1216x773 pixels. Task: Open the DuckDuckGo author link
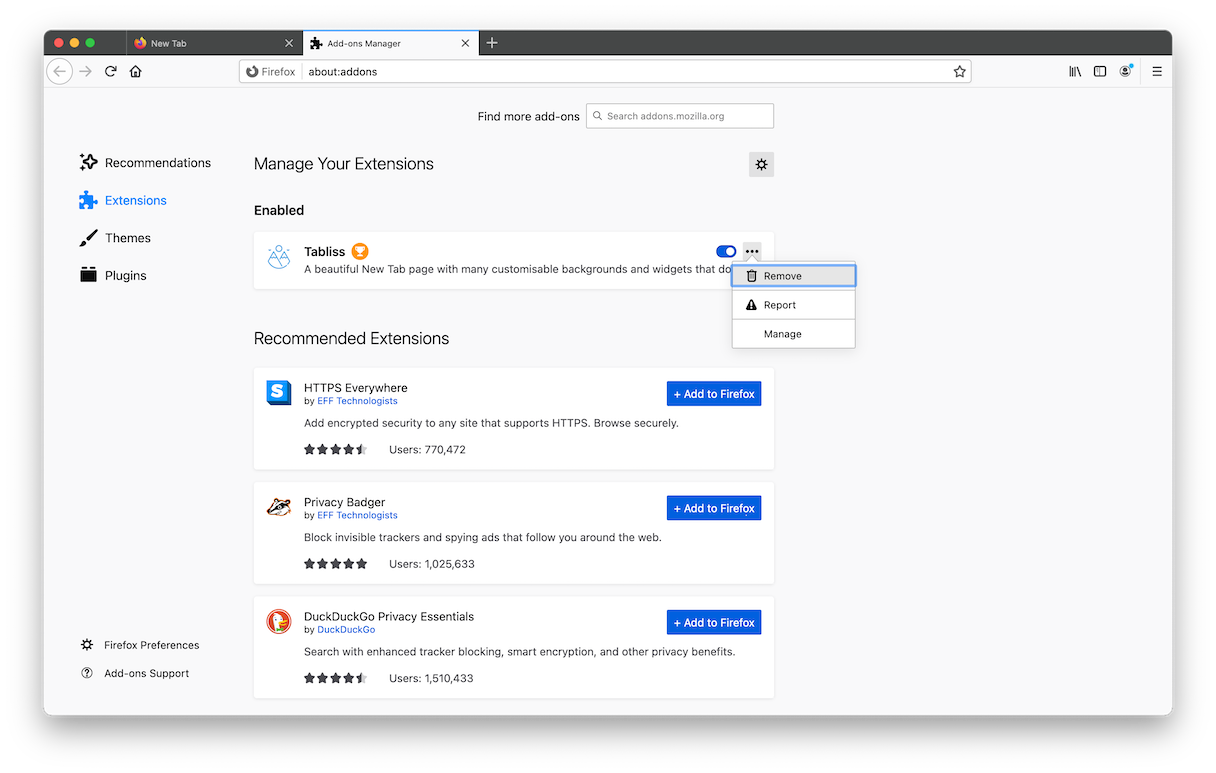(346, 630)
